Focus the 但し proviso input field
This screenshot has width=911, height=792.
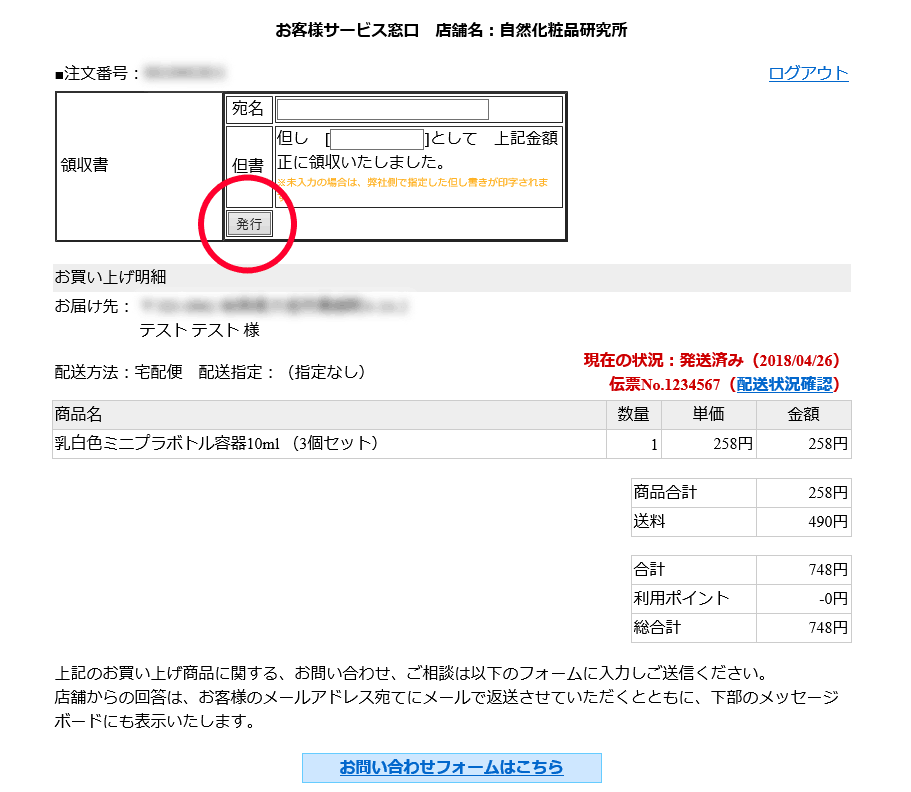coord(376,139)
